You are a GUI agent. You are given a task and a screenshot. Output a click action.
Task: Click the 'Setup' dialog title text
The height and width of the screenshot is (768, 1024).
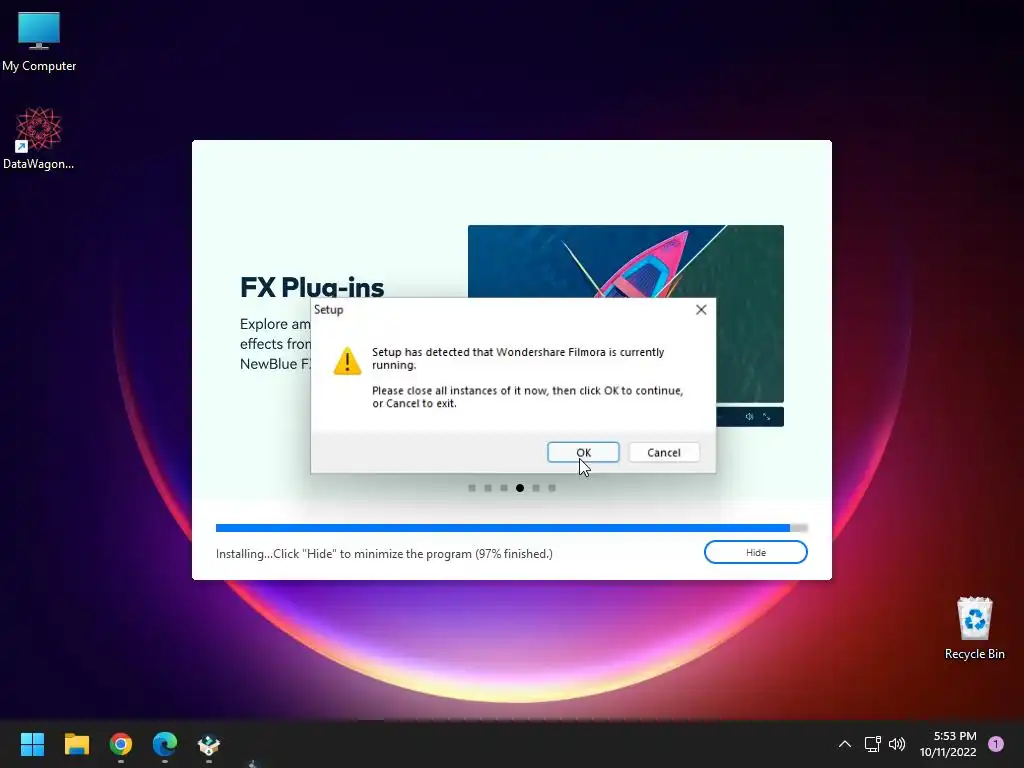[328, 310]
